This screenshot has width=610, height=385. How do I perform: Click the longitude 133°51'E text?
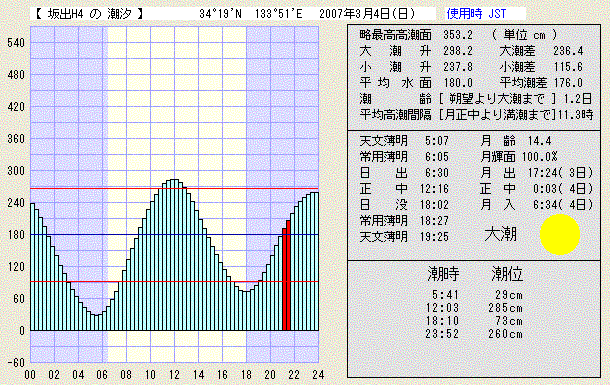point(279,14)
